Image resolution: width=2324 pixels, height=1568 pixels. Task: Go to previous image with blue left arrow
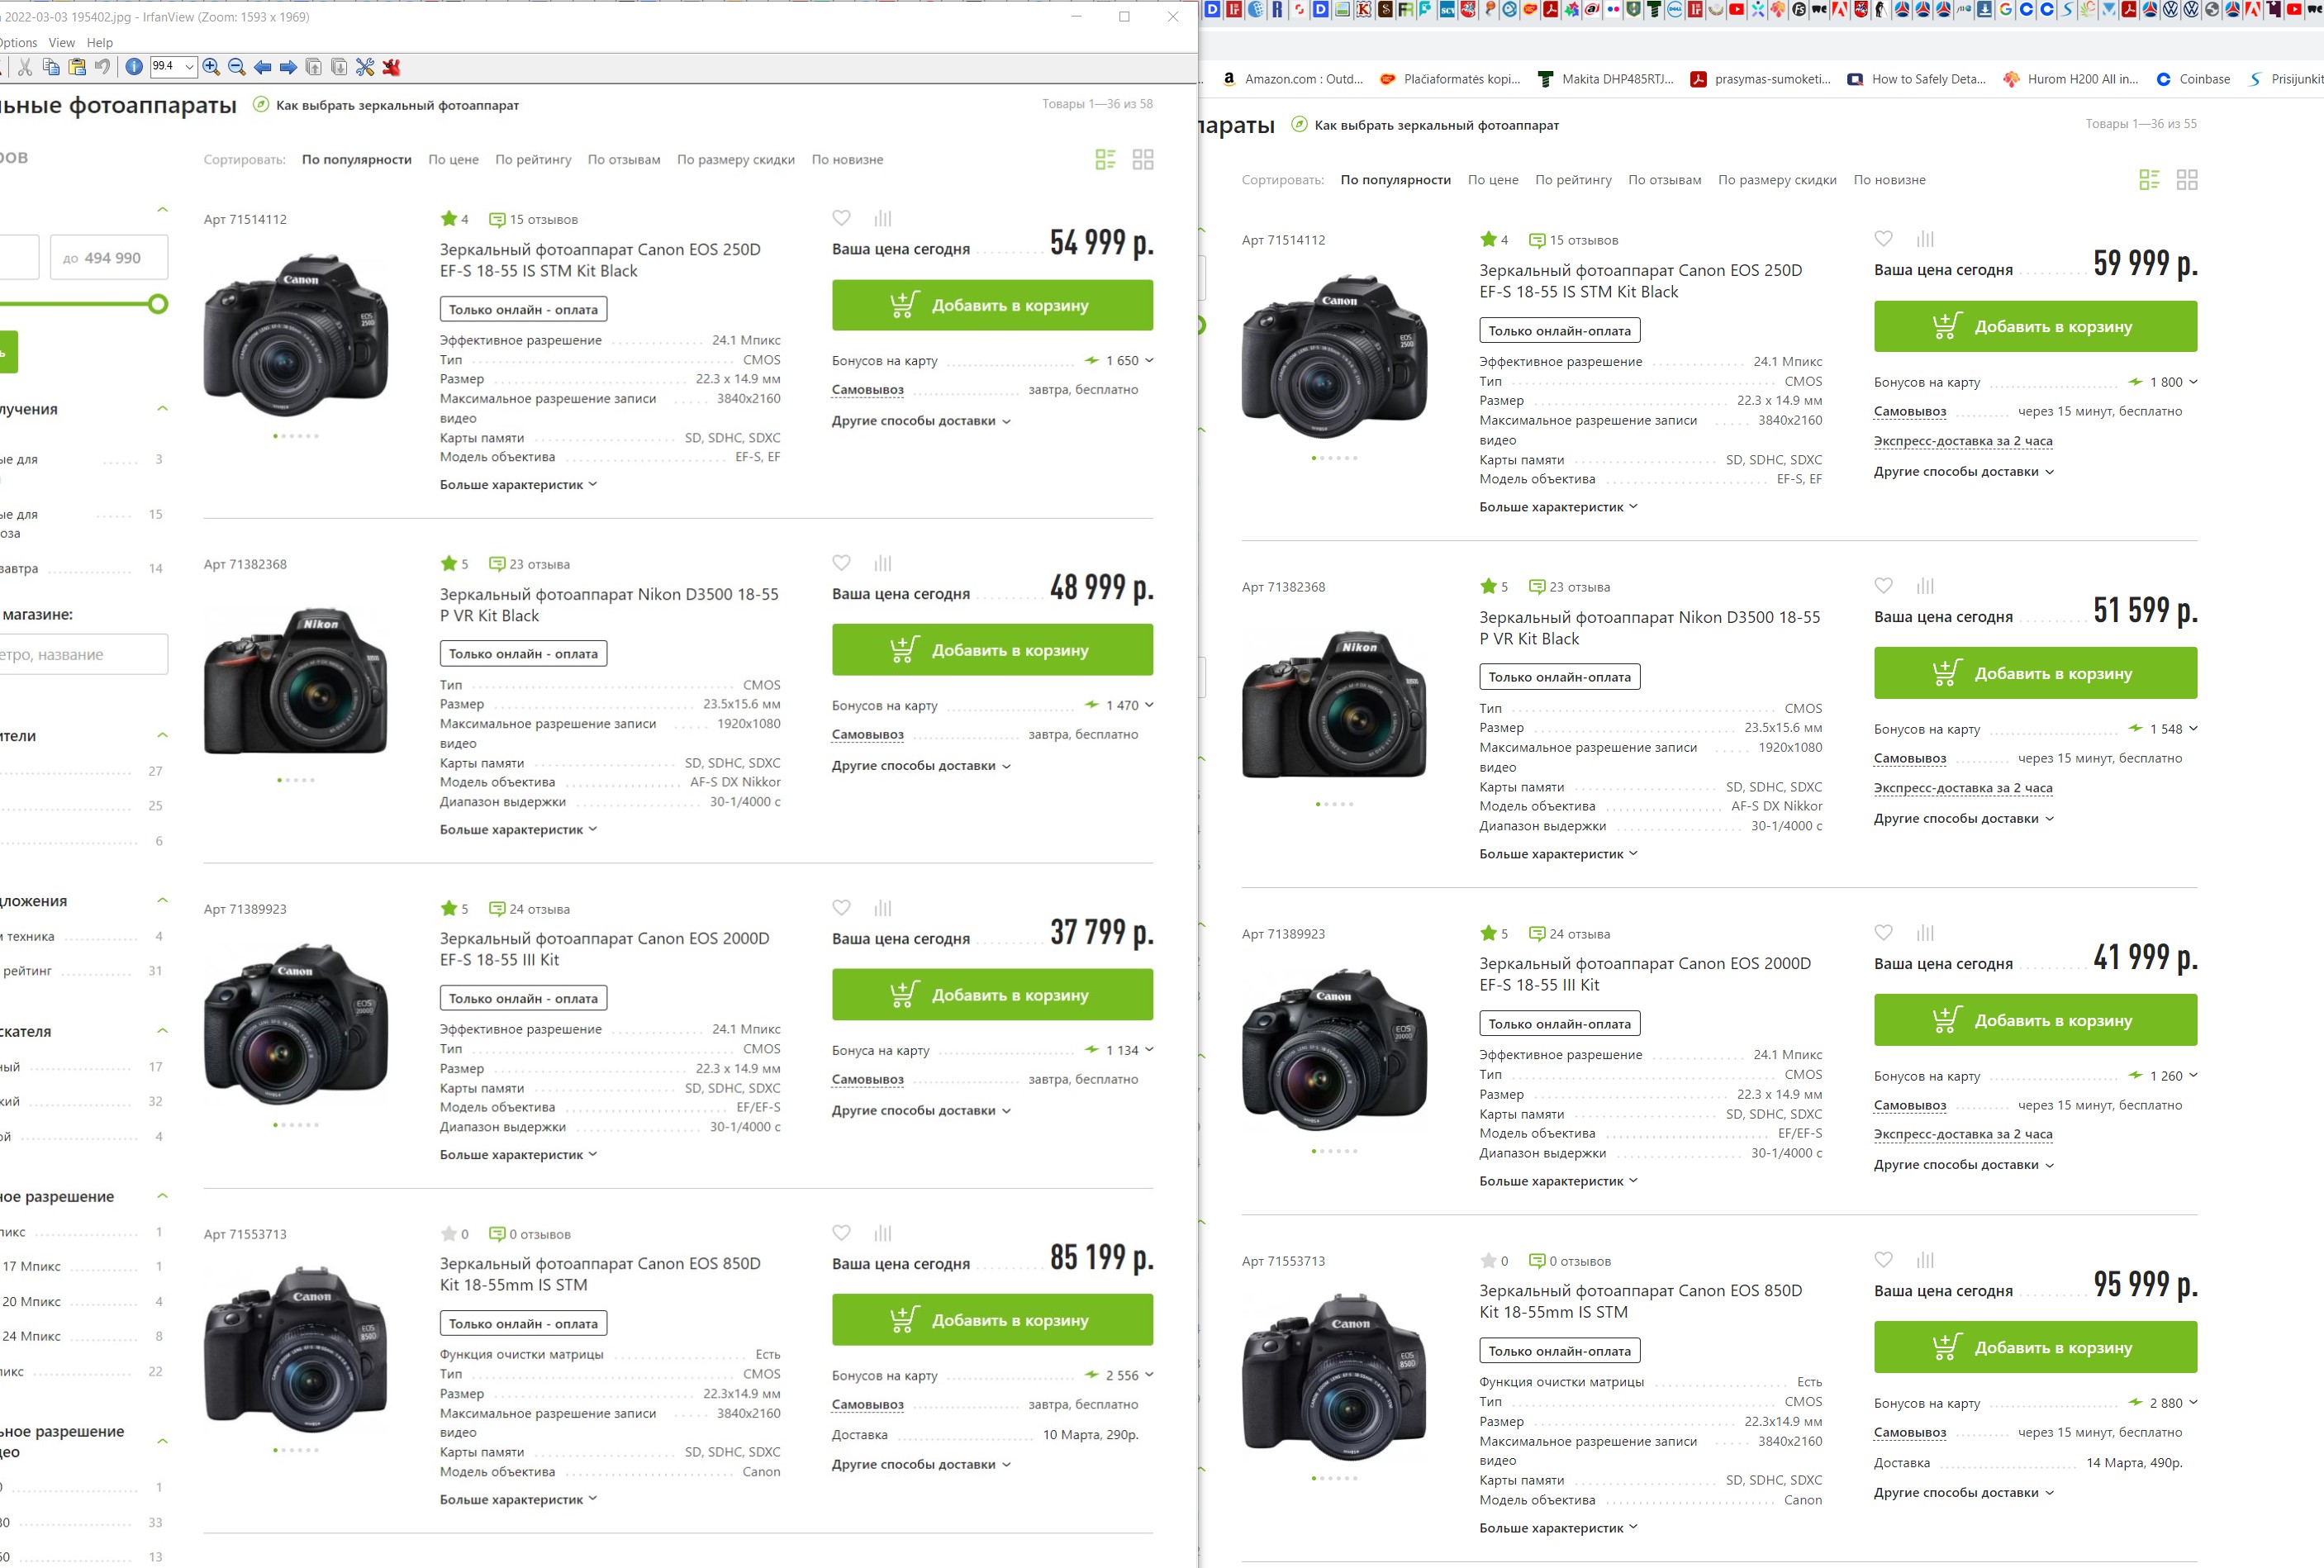coord(263,67)
